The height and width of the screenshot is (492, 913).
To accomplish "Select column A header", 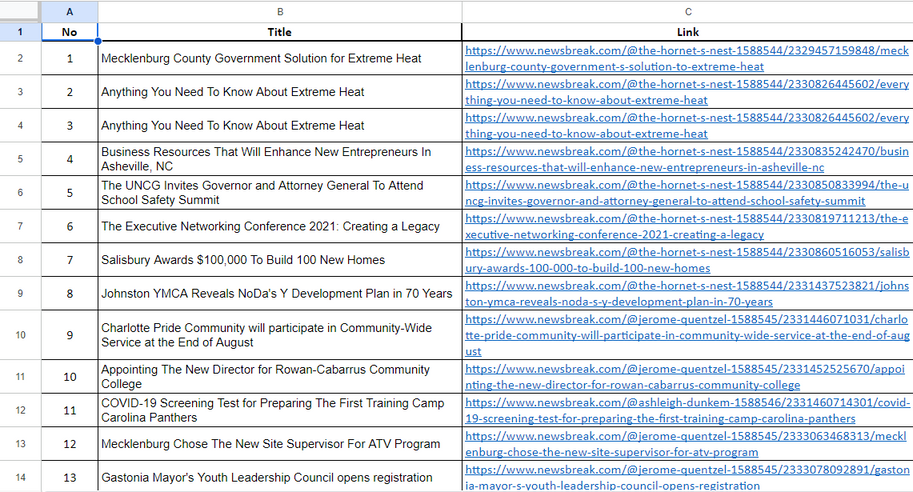I will (69, 11).
